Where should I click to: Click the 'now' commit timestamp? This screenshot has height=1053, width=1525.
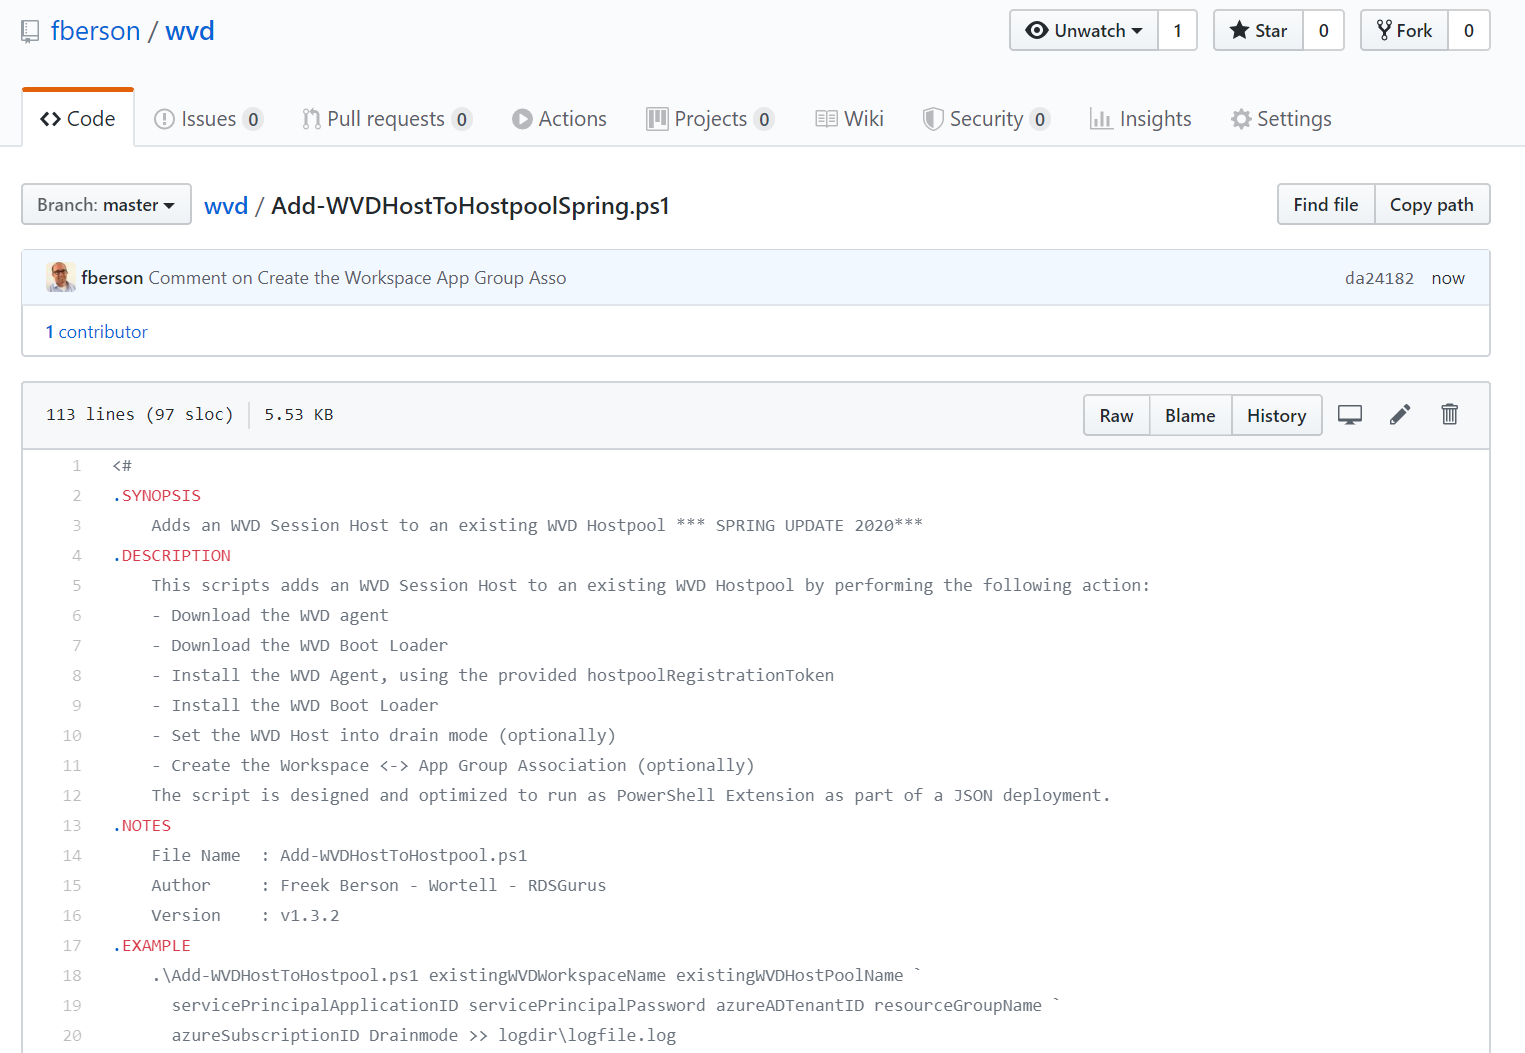pos(1448,278)
